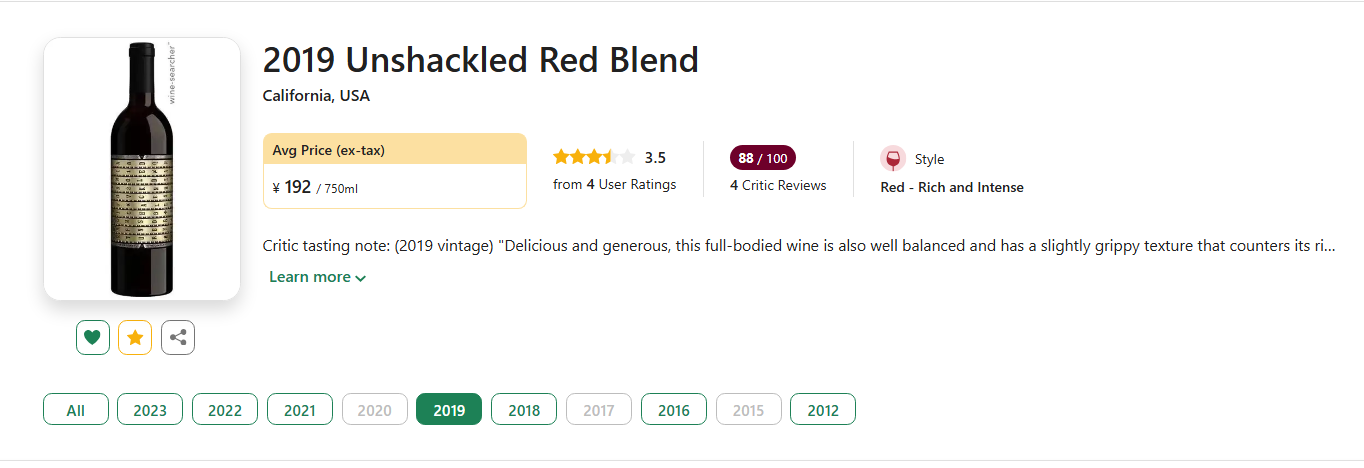Switch to the 2023 vintage
The height and width of the screenshot is (468, 1364).
tap(150, 410)
